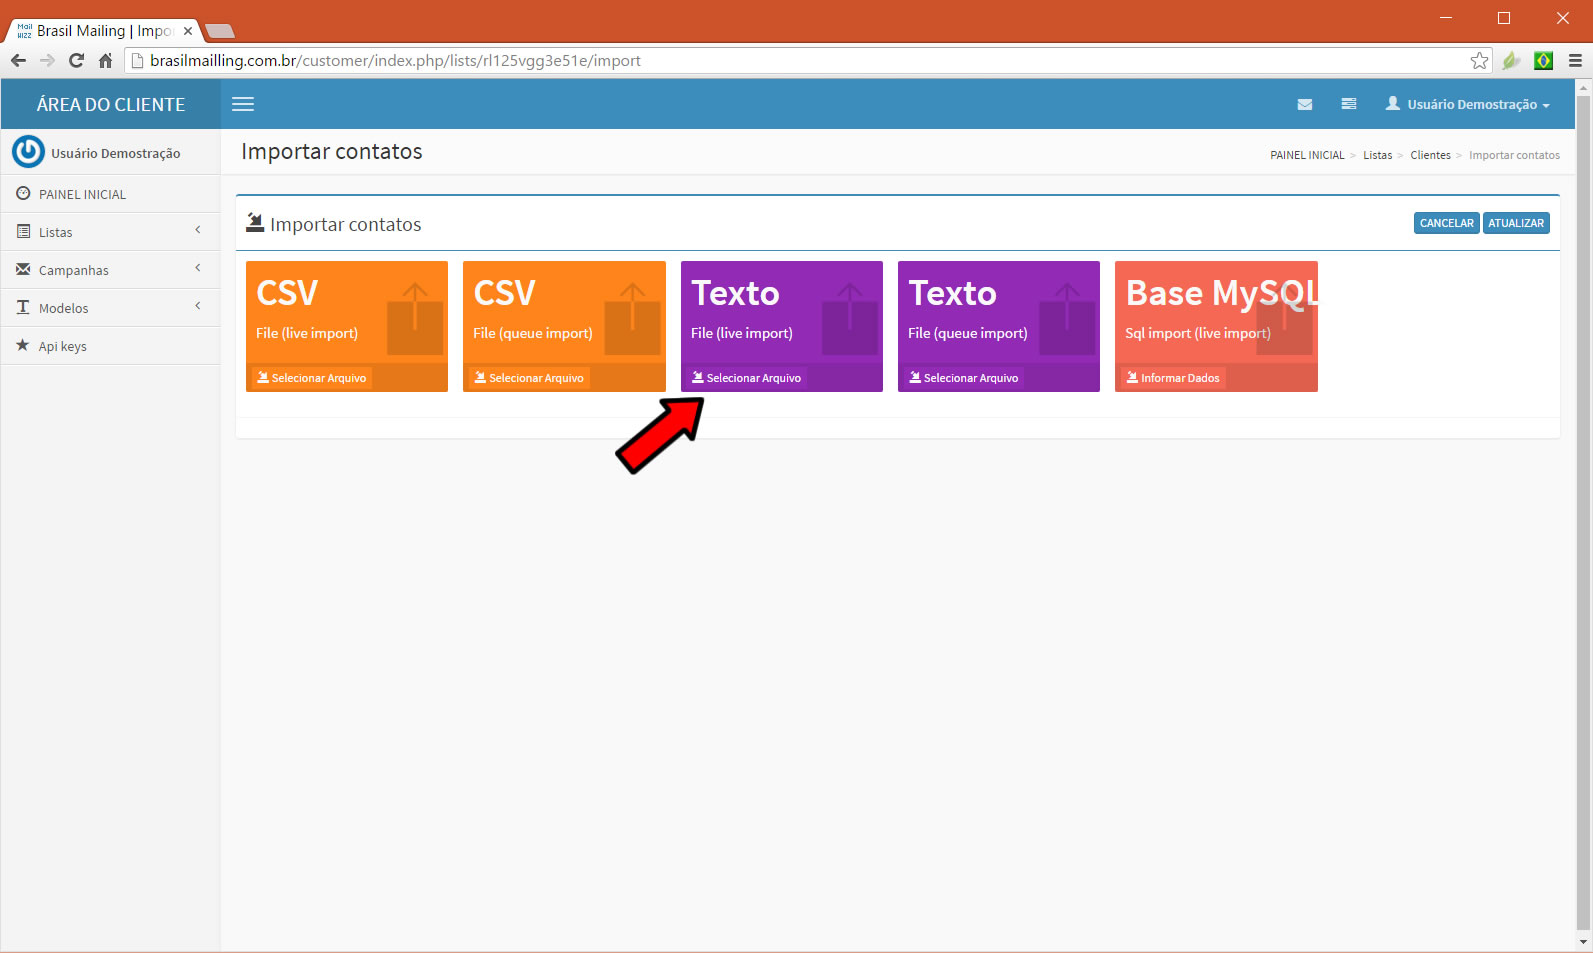Screen dimensions: 1593x953
Task: Click the upload icon on Texto queue import card
Action: (1067, 319)
